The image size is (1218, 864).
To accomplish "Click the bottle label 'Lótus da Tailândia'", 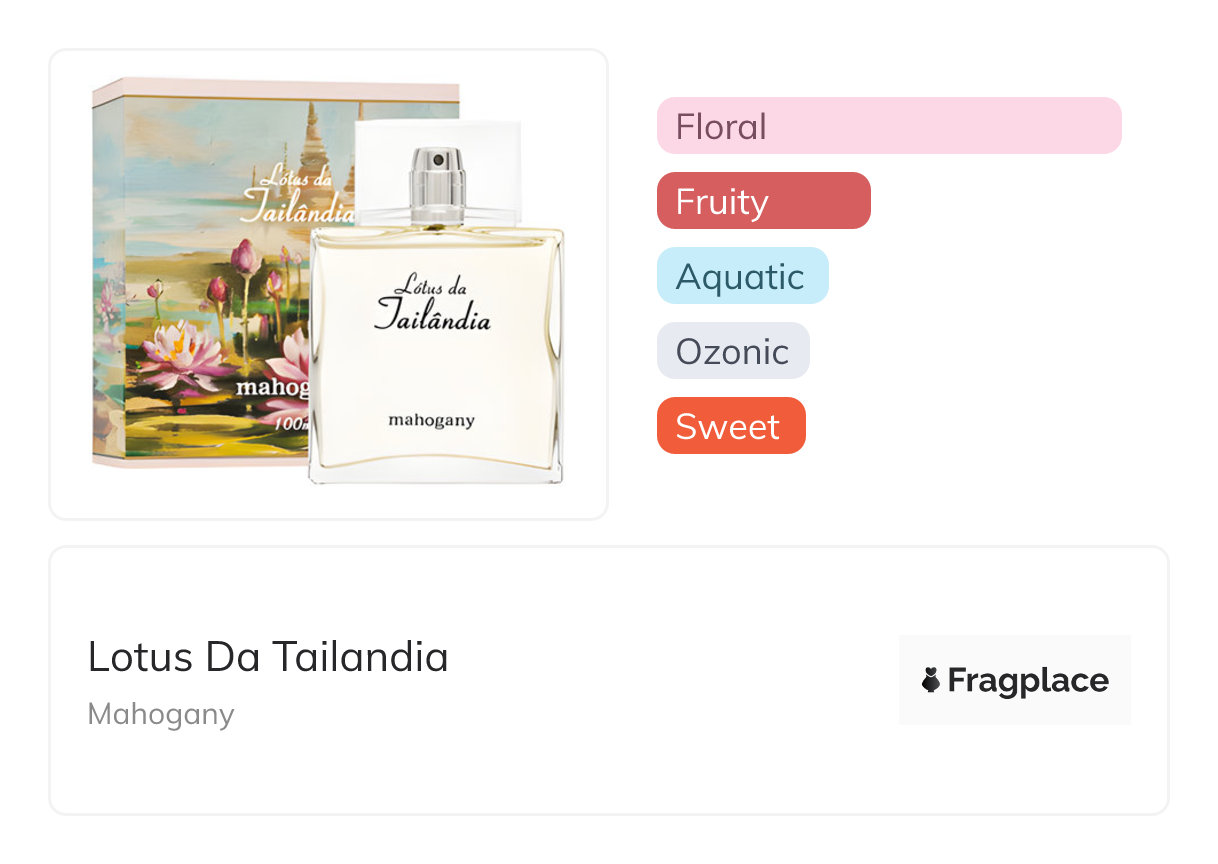I will (x=433, y=304).
